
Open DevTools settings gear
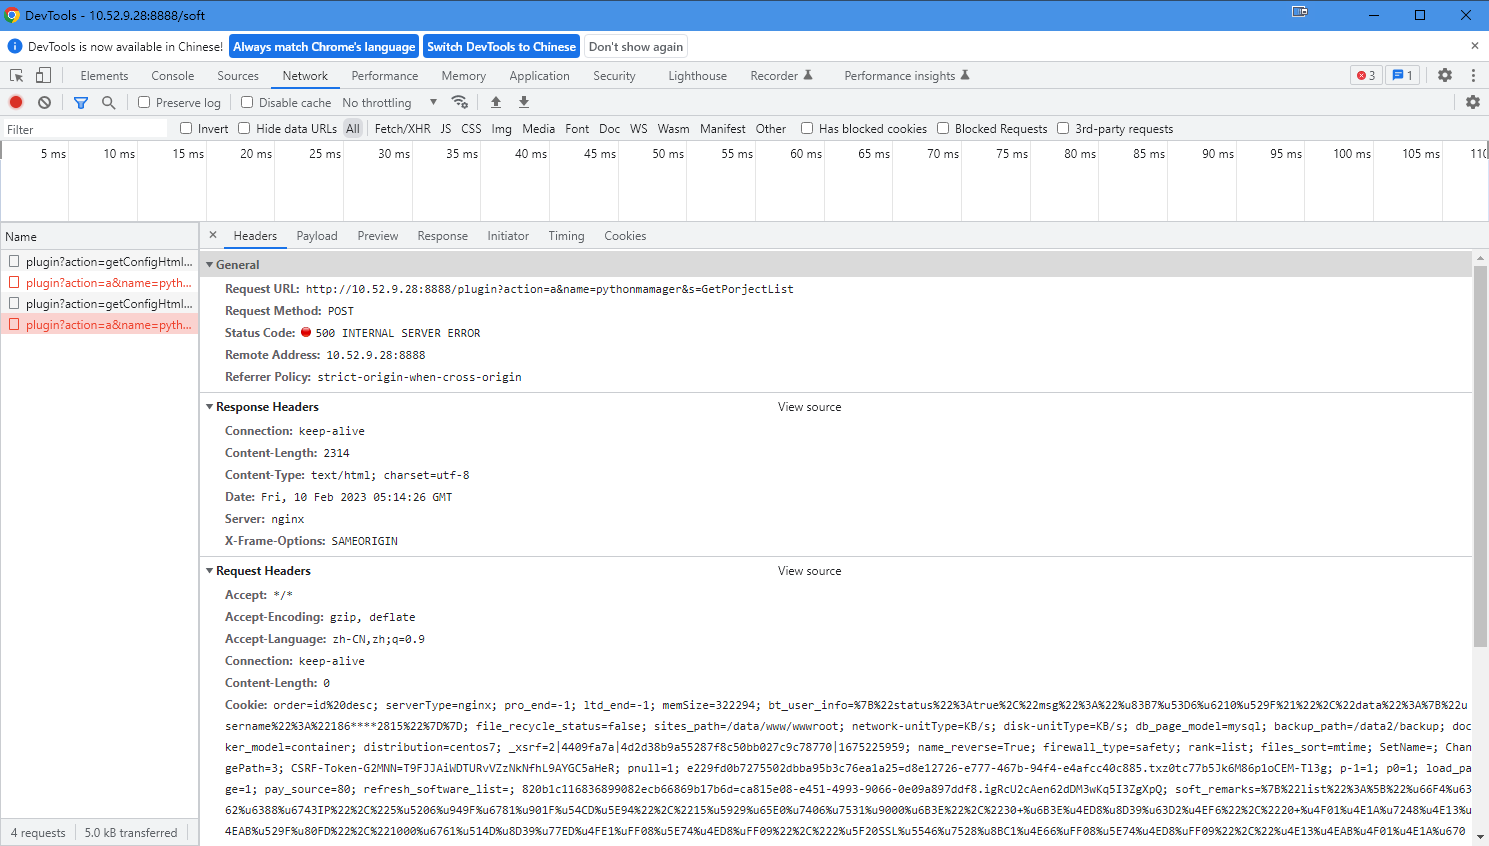pos(1445,75)
